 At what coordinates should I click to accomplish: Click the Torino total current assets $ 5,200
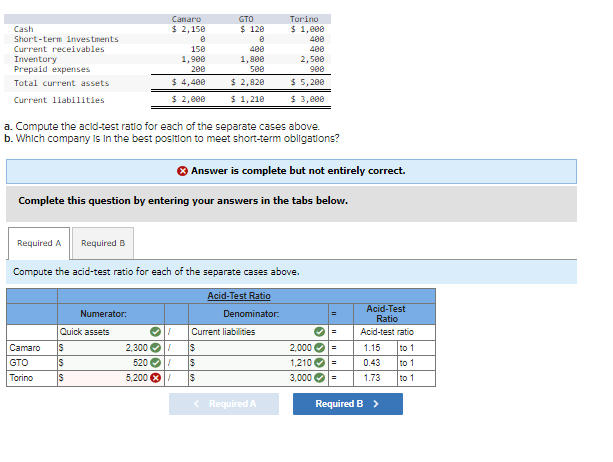(x=307, y=82)
